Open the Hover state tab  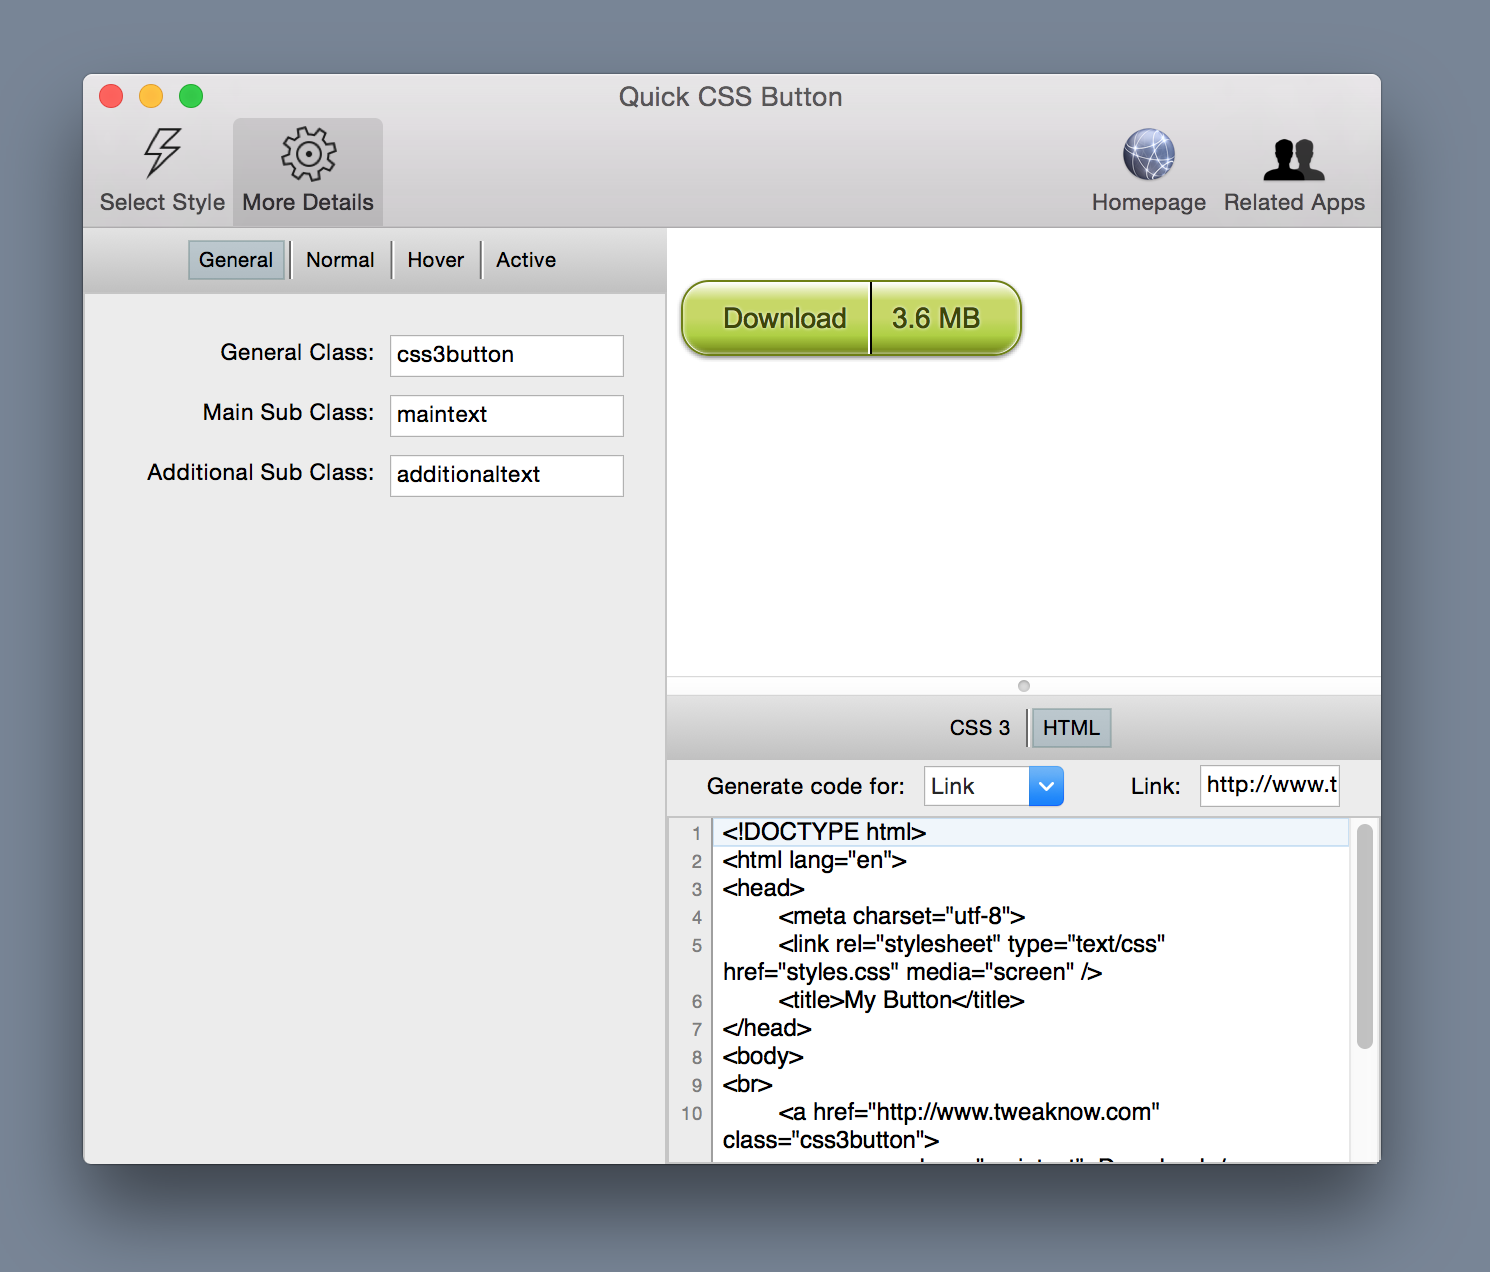tap(435, 259)
